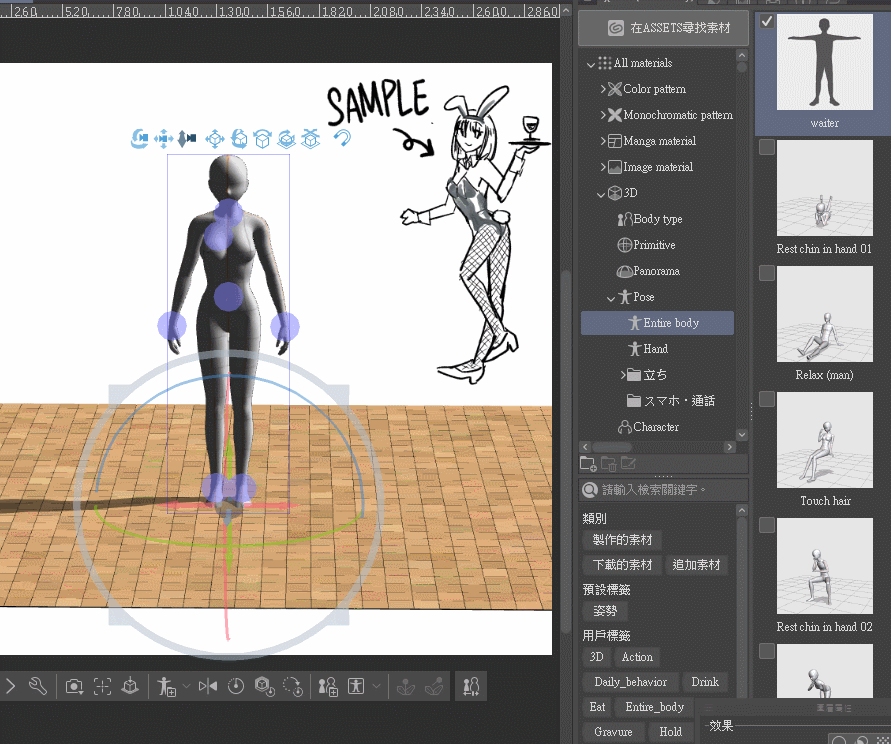Uncheck the waiter material checkbox
Screen dimensions: 891x744
[x=767, y=21]
